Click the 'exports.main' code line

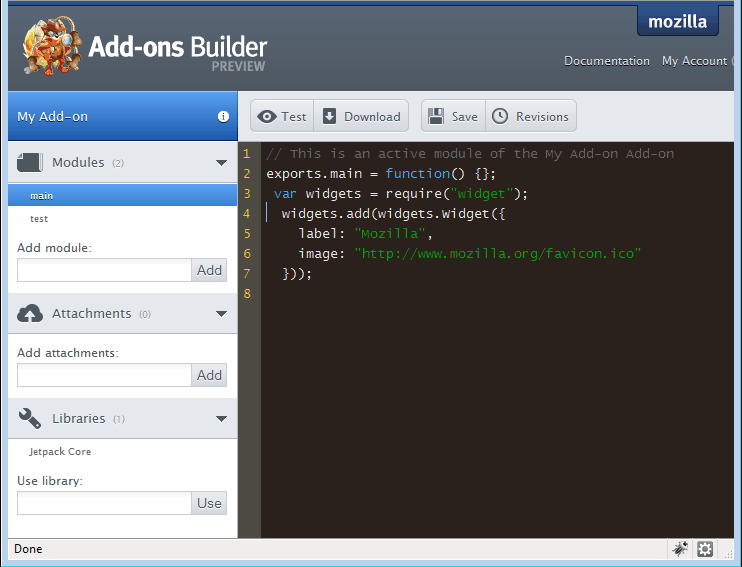tap(381, 174)
